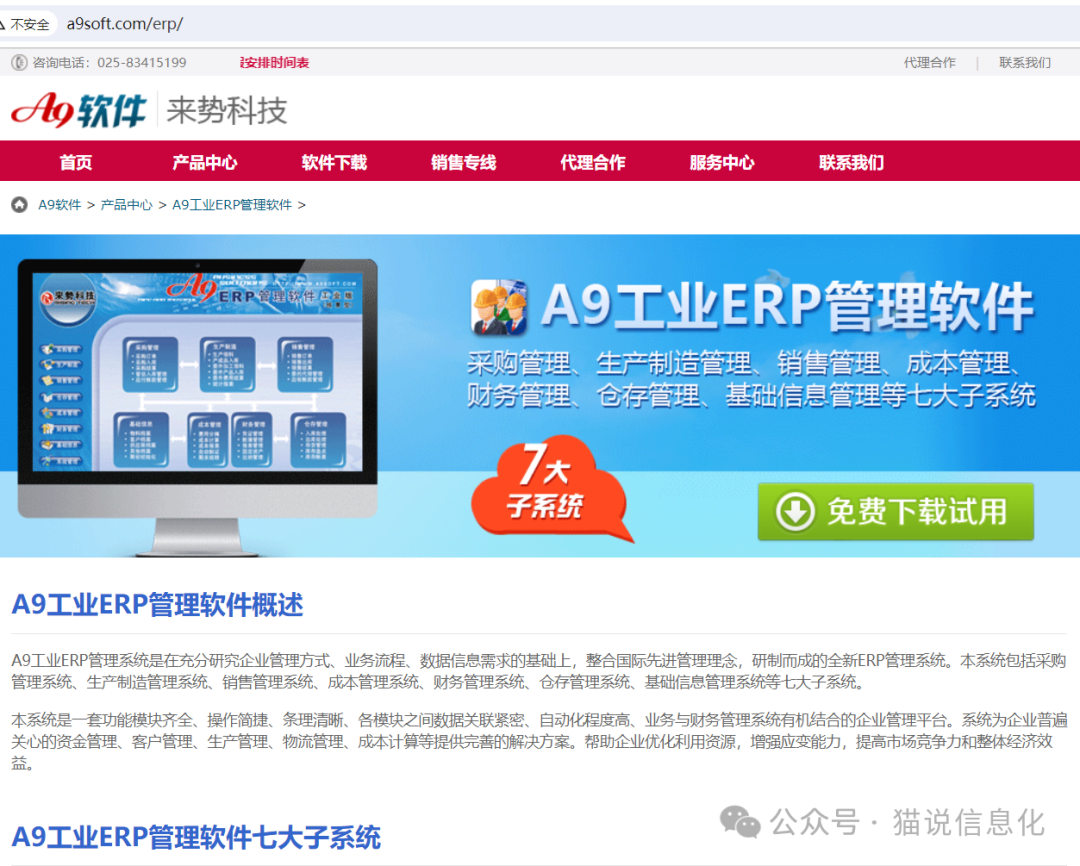Click the insecure warning icon in the address bar
Screen dimensions: 1080x866
(2, 24)
